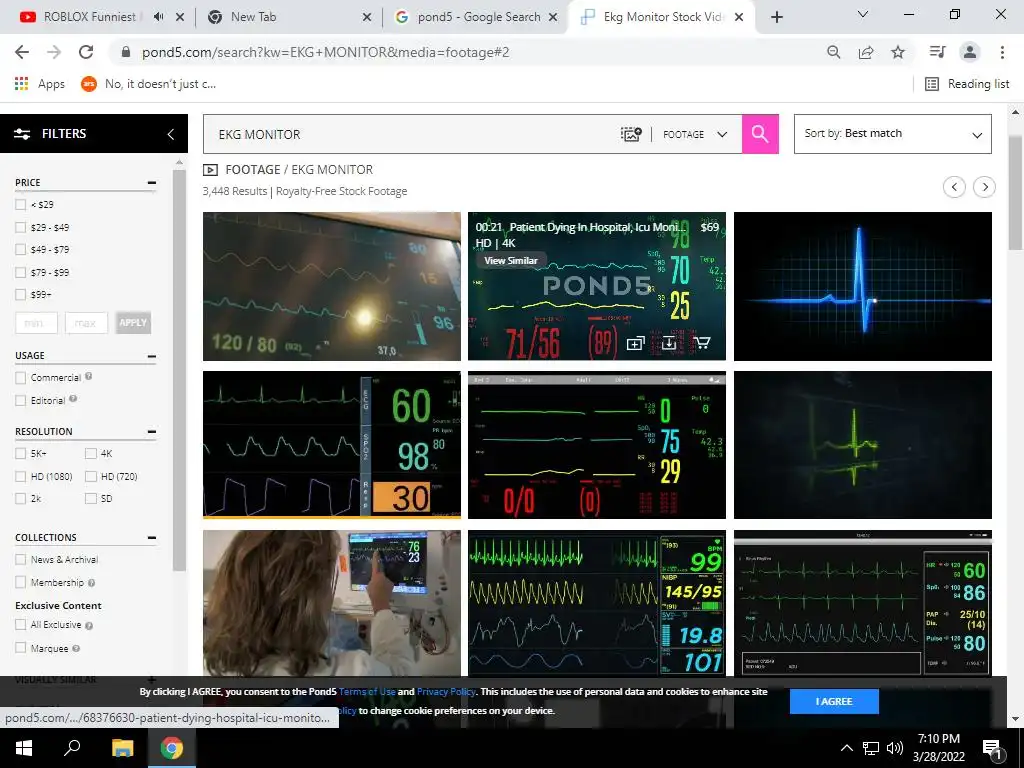The image size is (1024, 768).
Task: Open Windows search on taskbar
Action: point(72,748)
